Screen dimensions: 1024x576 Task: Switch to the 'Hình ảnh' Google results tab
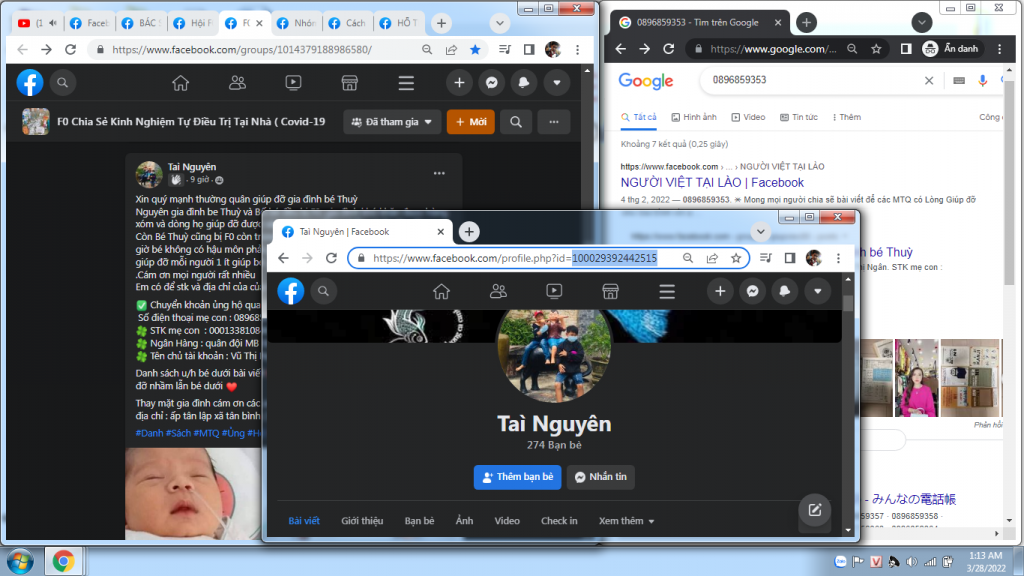click(694, 117)
